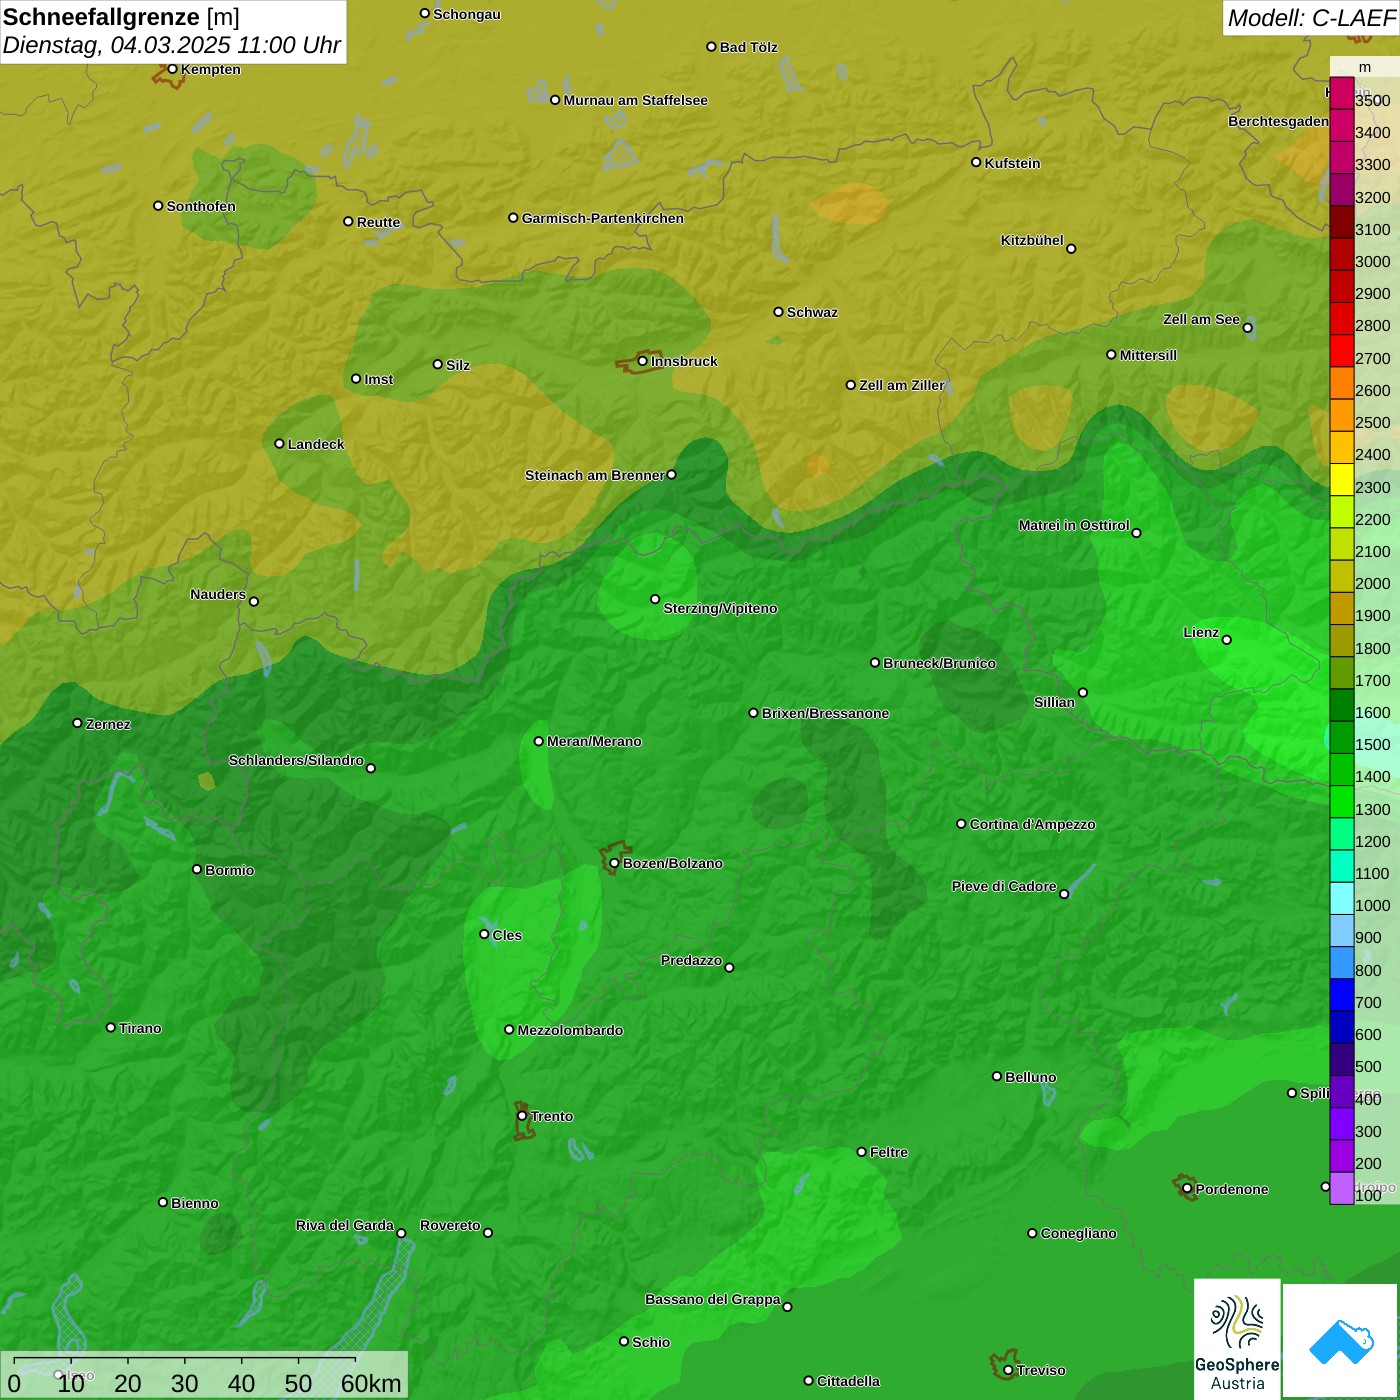The width and height of the screenshot is (1400, 1400).
Task: Click the Sillian label
Action: (1054, 702)
